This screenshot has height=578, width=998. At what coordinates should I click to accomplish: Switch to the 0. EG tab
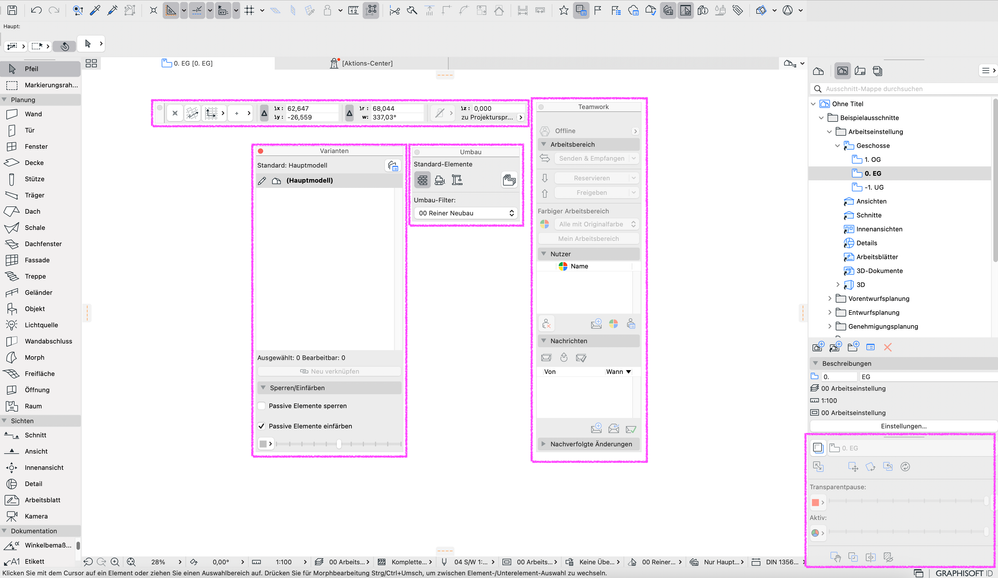tap(187, 63)
